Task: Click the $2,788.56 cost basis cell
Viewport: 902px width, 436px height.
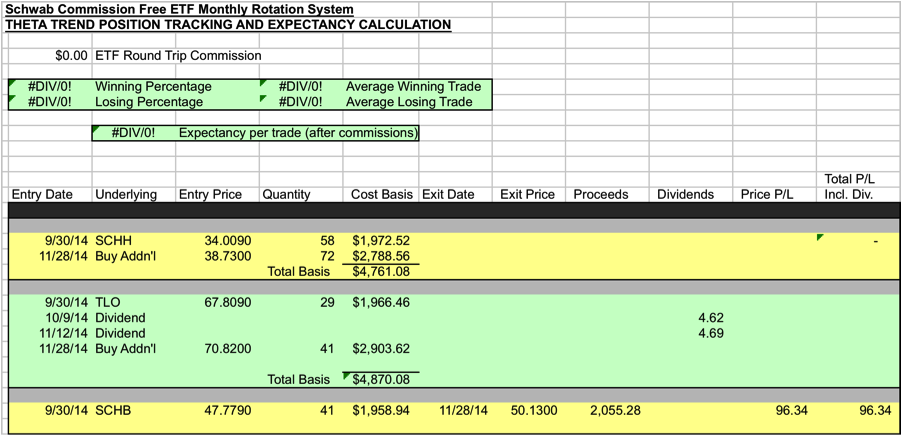Action: point(382,255)
